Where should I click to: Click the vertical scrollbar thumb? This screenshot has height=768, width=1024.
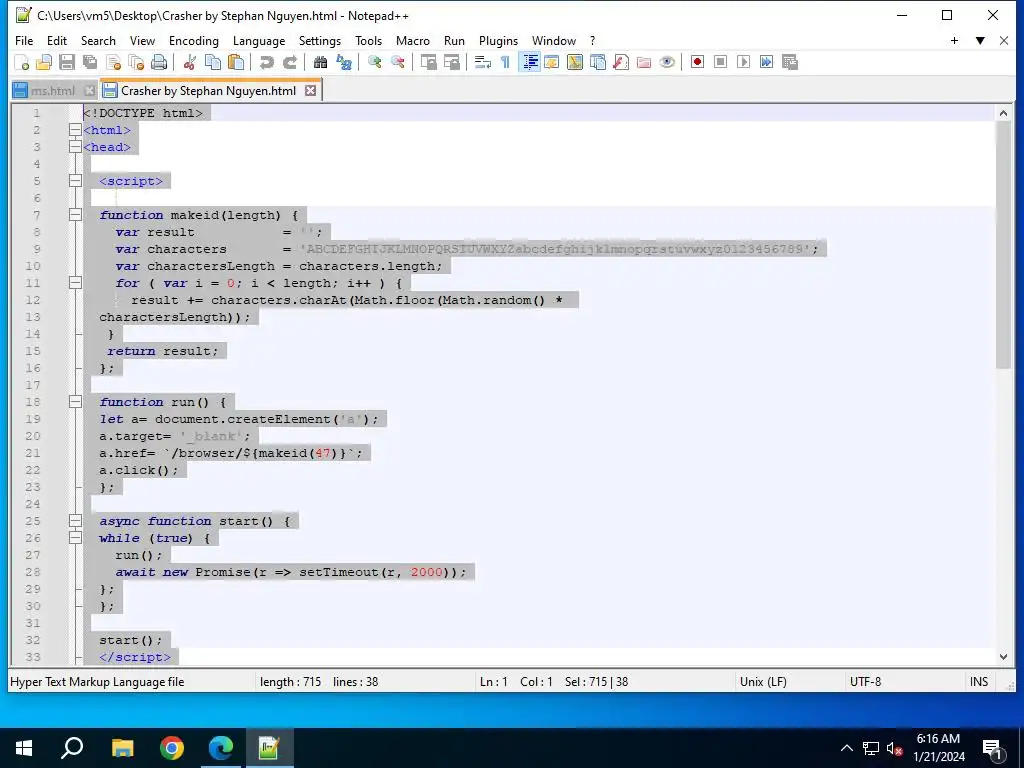(x=1003, y=245)
